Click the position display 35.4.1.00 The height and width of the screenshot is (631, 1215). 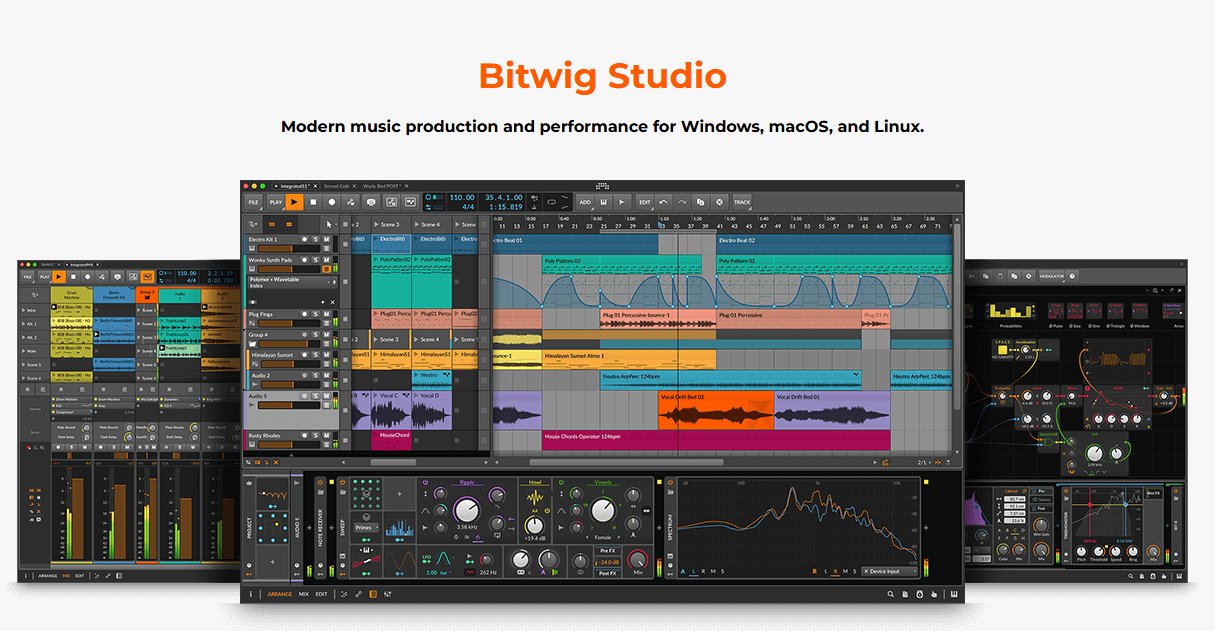[504, 197]
